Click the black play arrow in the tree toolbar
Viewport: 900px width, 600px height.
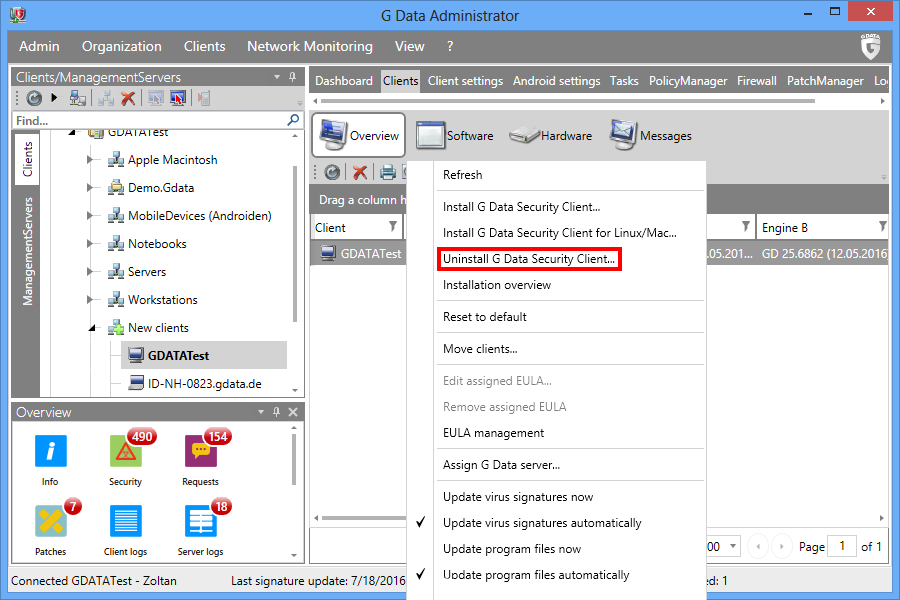coord(54,98)
